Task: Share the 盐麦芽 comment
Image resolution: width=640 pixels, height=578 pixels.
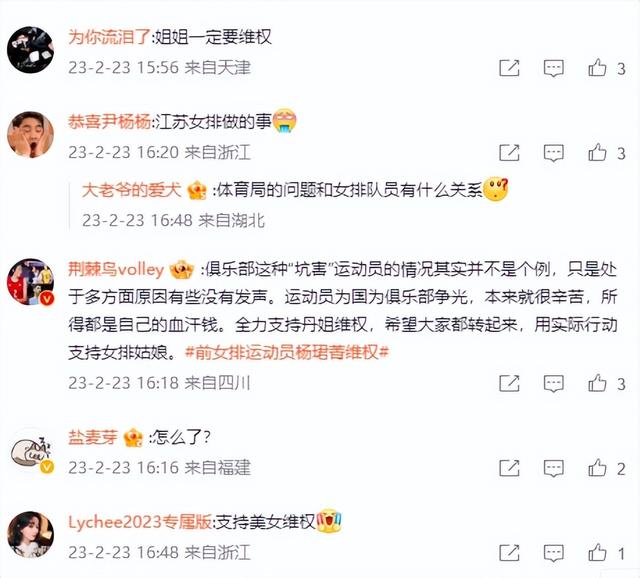Action: 509,468
